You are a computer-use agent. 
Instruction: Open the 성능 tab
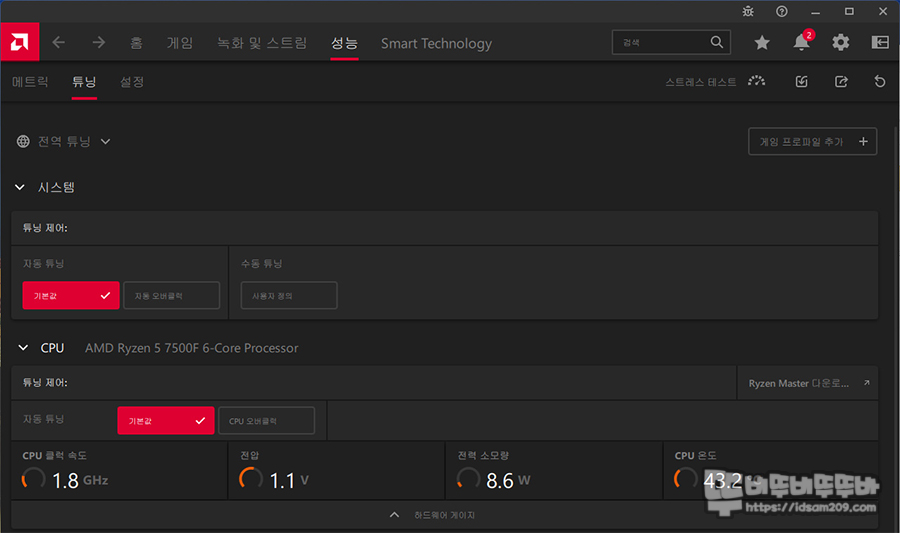point(344,43)
